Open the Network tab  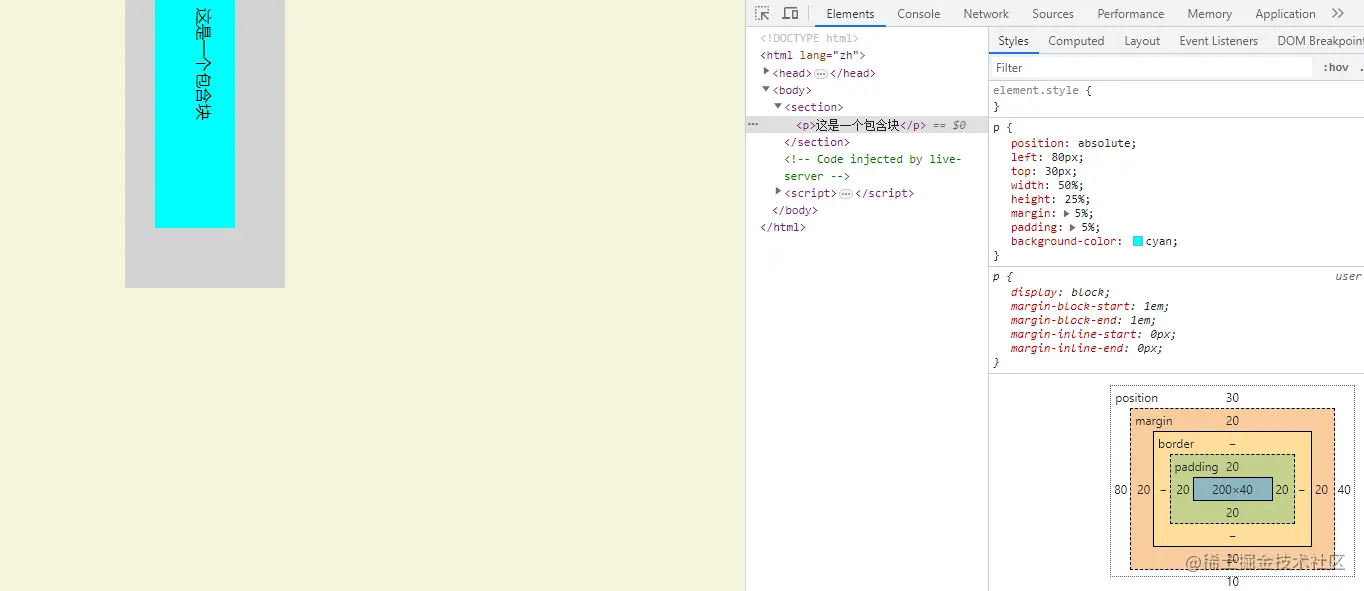tap(986, 14)
